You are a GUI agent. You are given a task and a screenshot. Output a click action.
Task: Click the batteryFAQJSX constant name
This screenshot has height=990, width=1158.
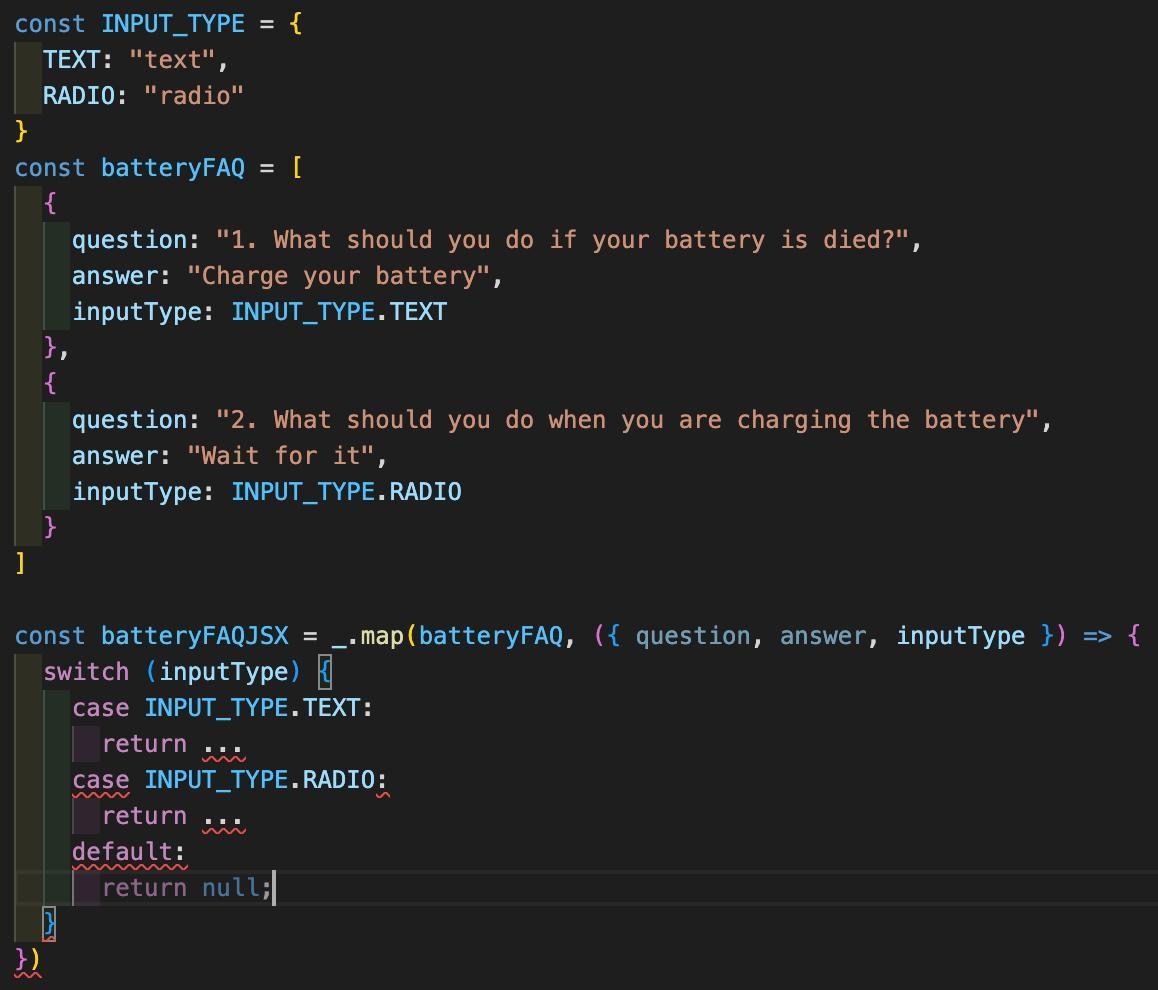click(197, 635)
